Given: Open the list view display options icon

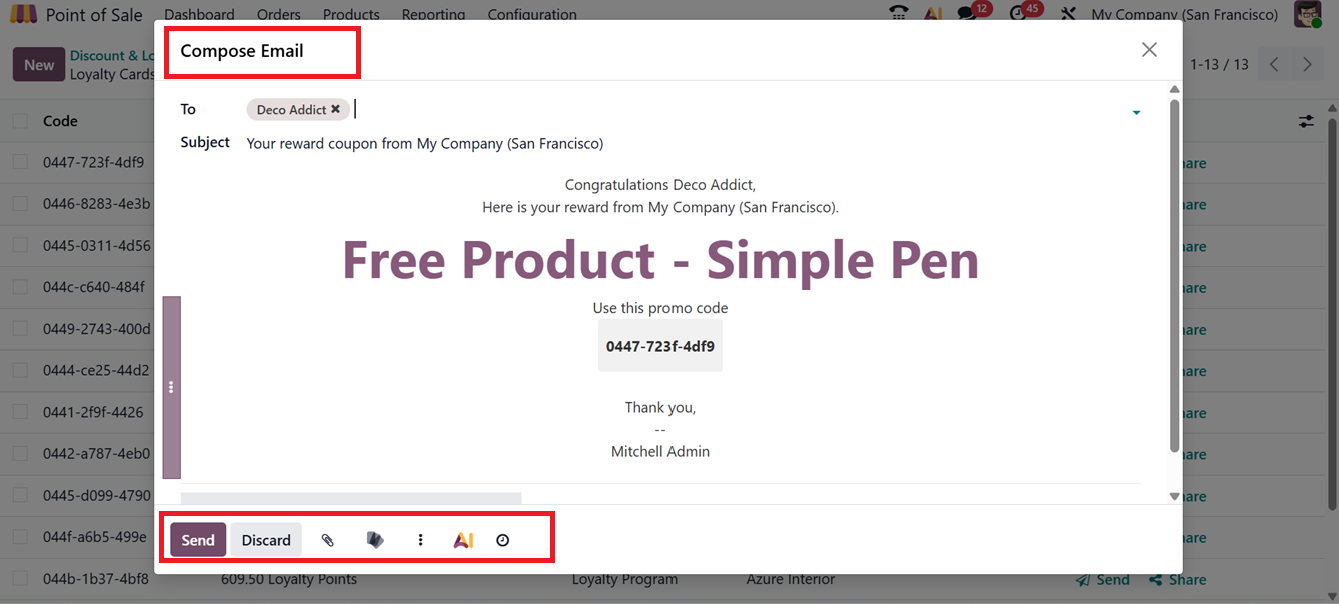Looking at the screenshot, I should pyautogui.click(x=1306, y=121).
